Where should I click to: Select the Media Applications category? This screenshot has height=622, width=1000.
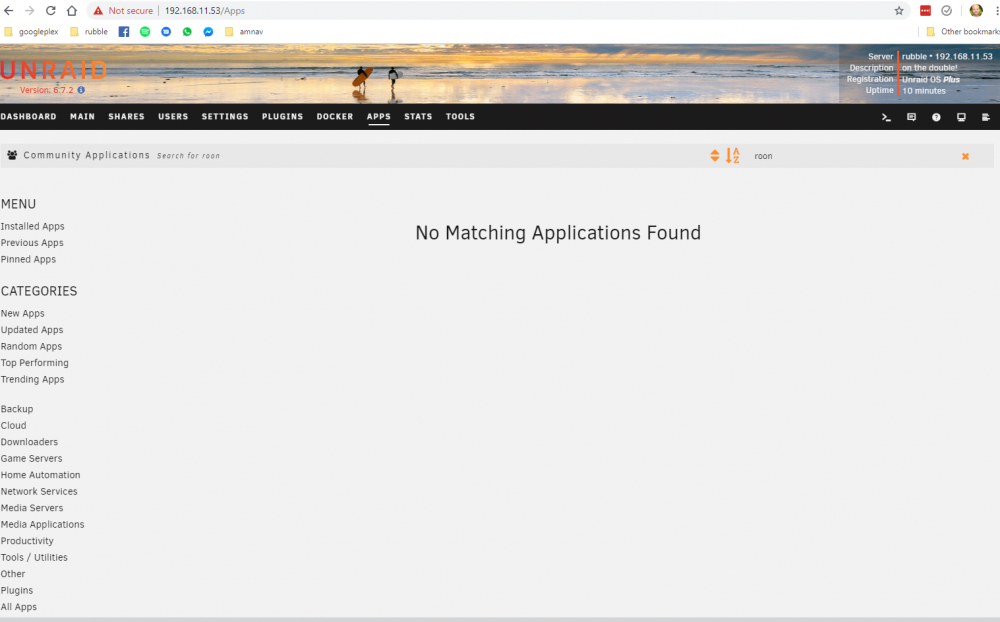[x=42, y=524]
